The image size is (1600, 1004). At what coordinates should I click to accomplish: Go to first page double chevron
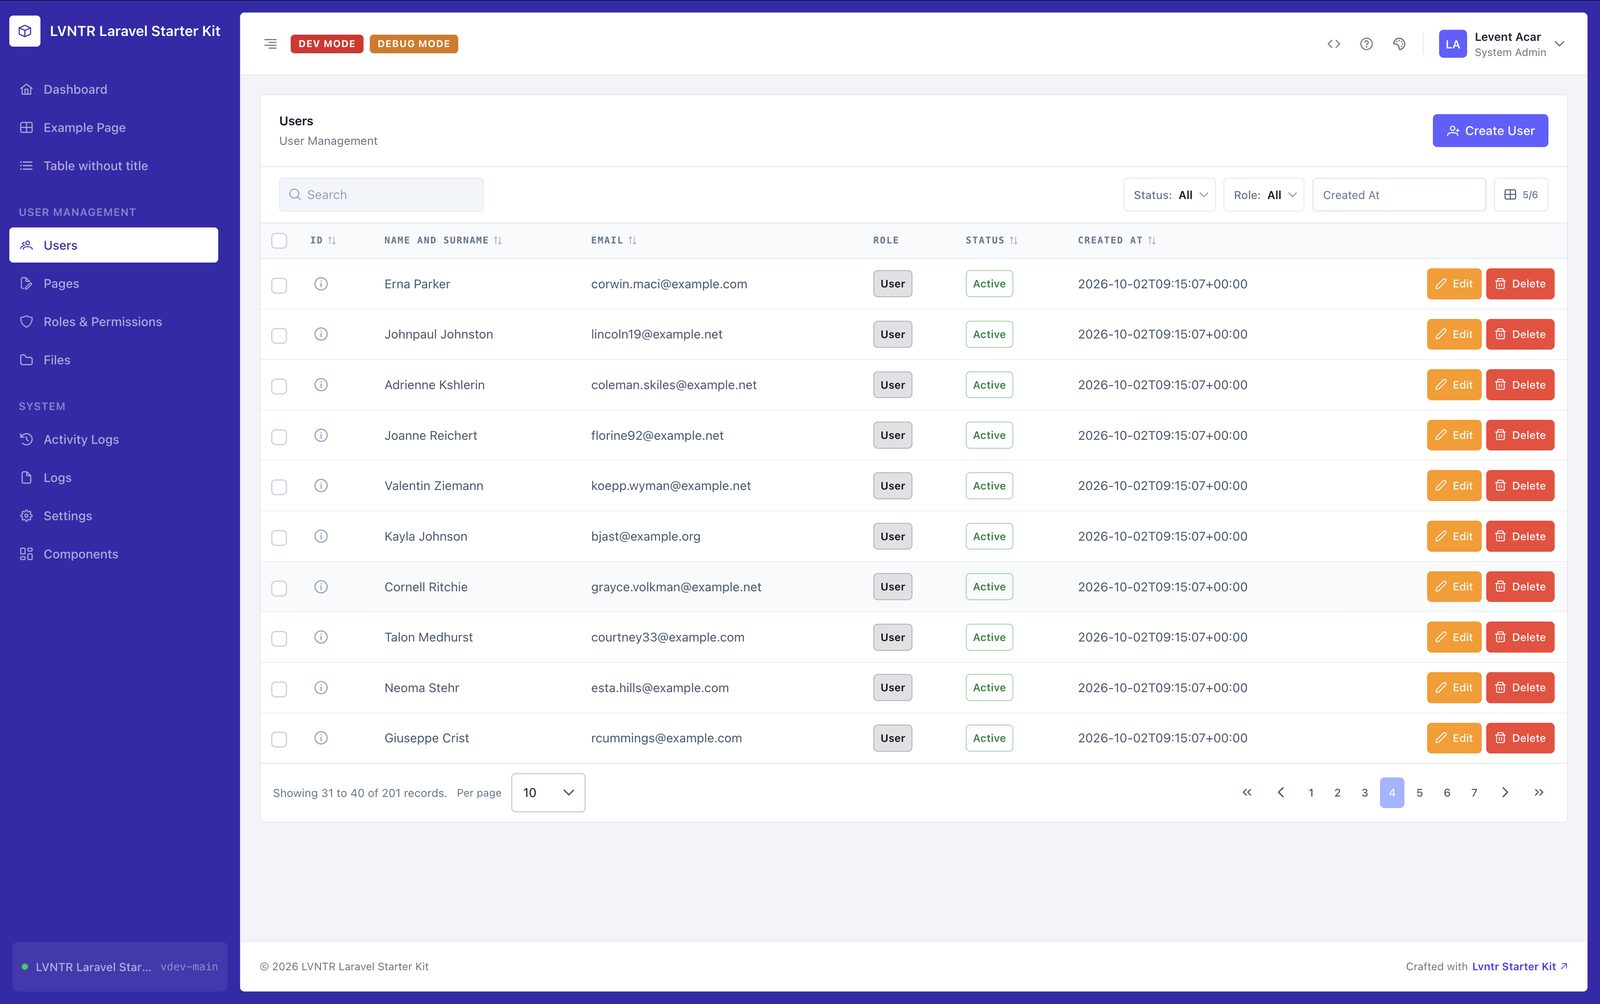1247,793
